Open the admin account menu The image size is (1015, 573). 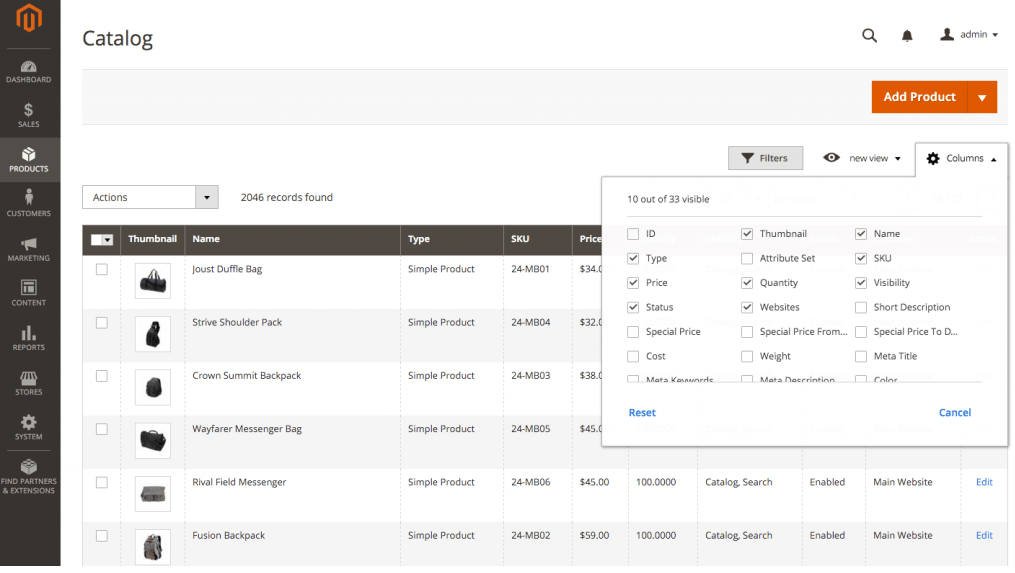(x=969, y=34)
